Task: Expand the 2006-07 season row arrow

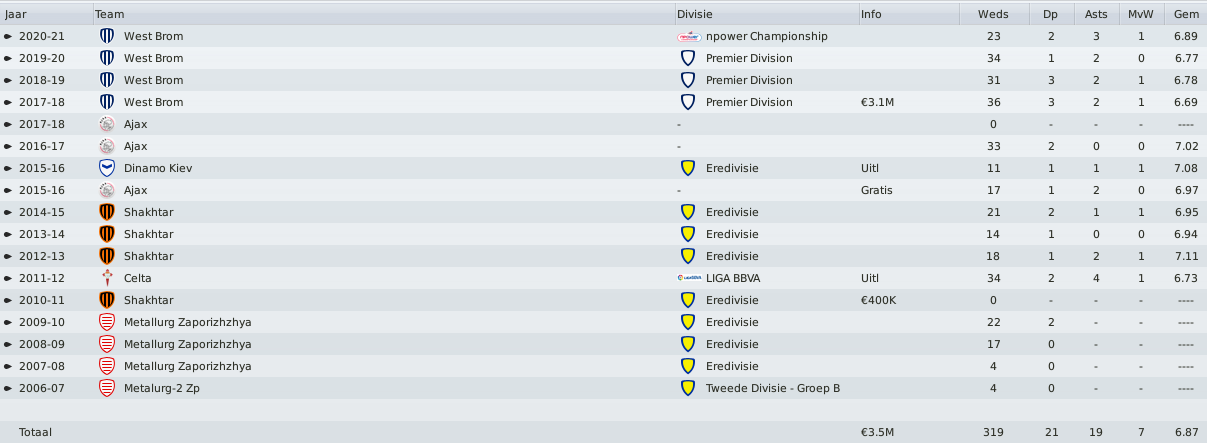Action: pyautogui.click(x=8, y=388)
